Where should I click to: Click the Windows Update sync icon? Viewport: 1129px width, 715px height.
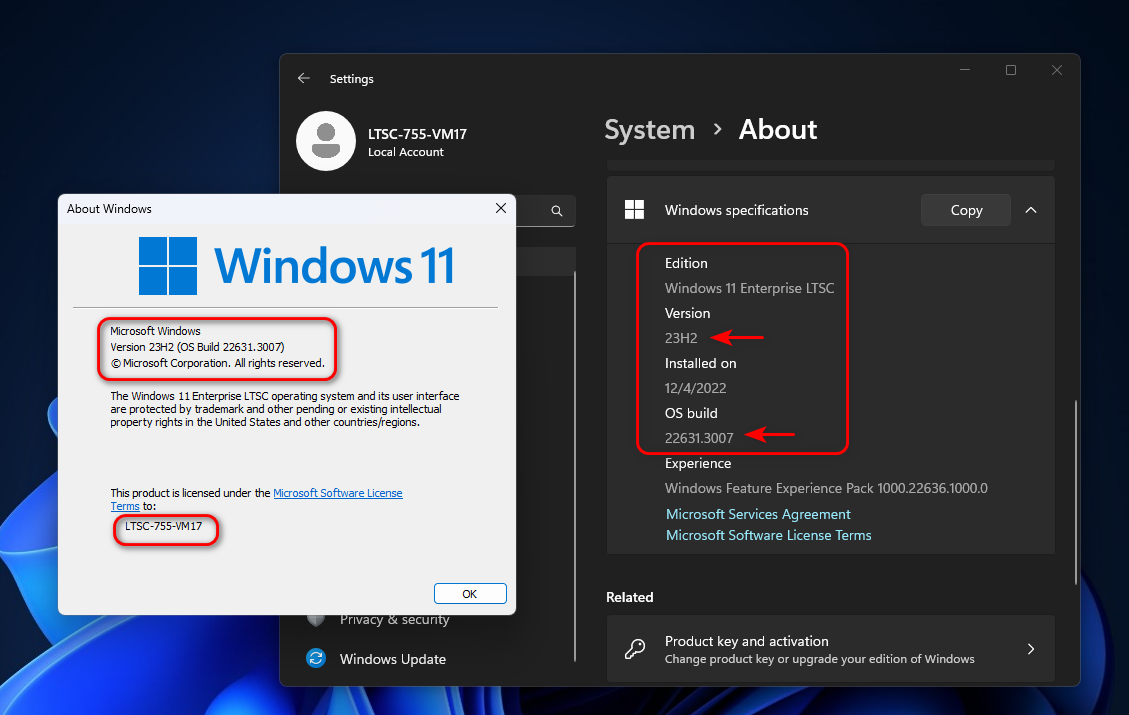pos(316,658)
